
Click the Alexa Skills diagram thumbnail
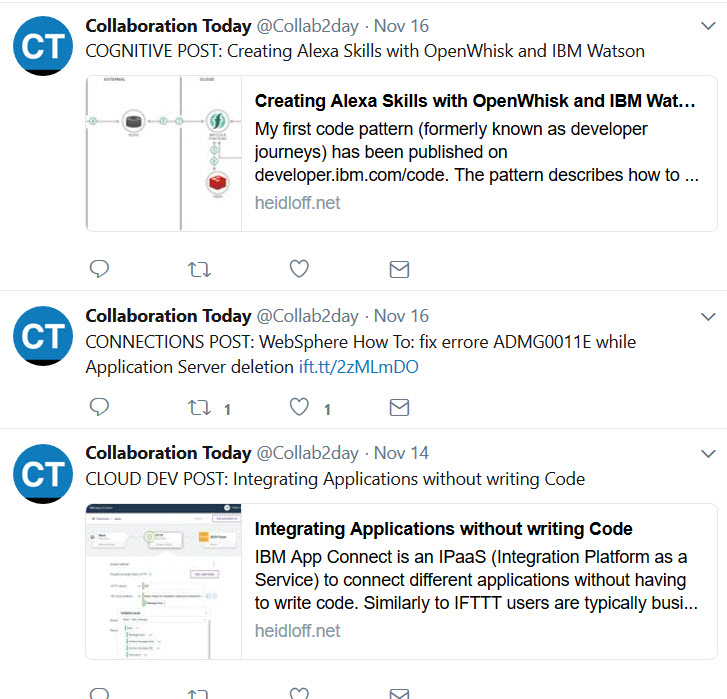coord(164,153)
